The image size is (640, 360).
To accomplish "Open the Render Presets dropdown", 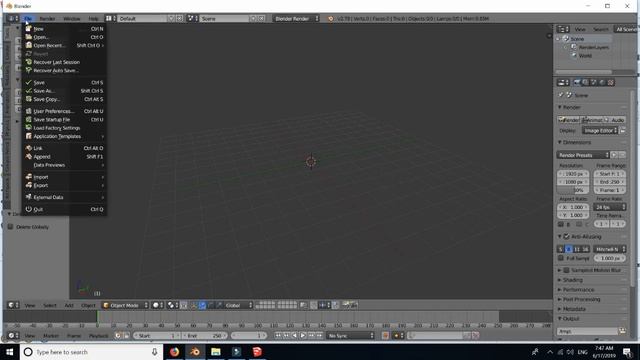I will pos(583,155).
